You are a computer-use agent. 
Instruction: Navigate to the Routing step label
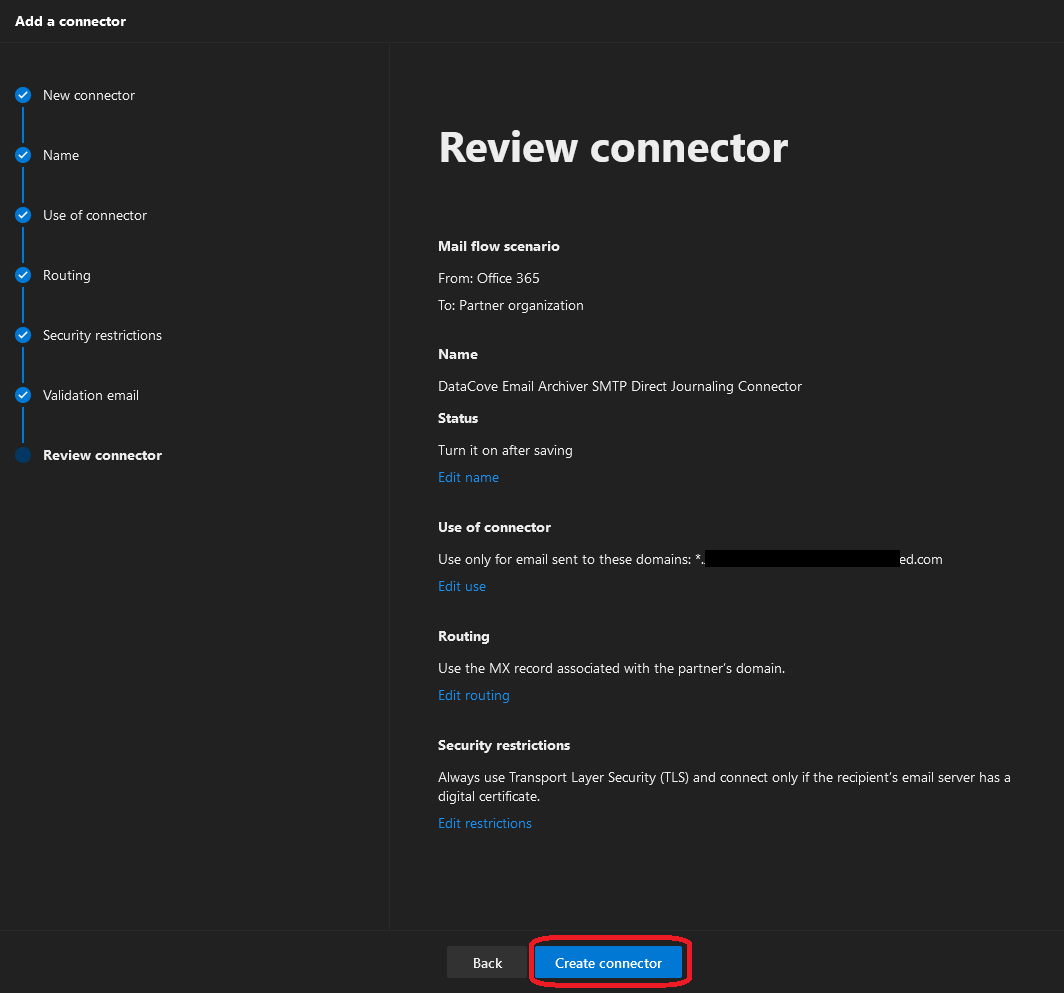pyautogui.click(x=67, y=275)
